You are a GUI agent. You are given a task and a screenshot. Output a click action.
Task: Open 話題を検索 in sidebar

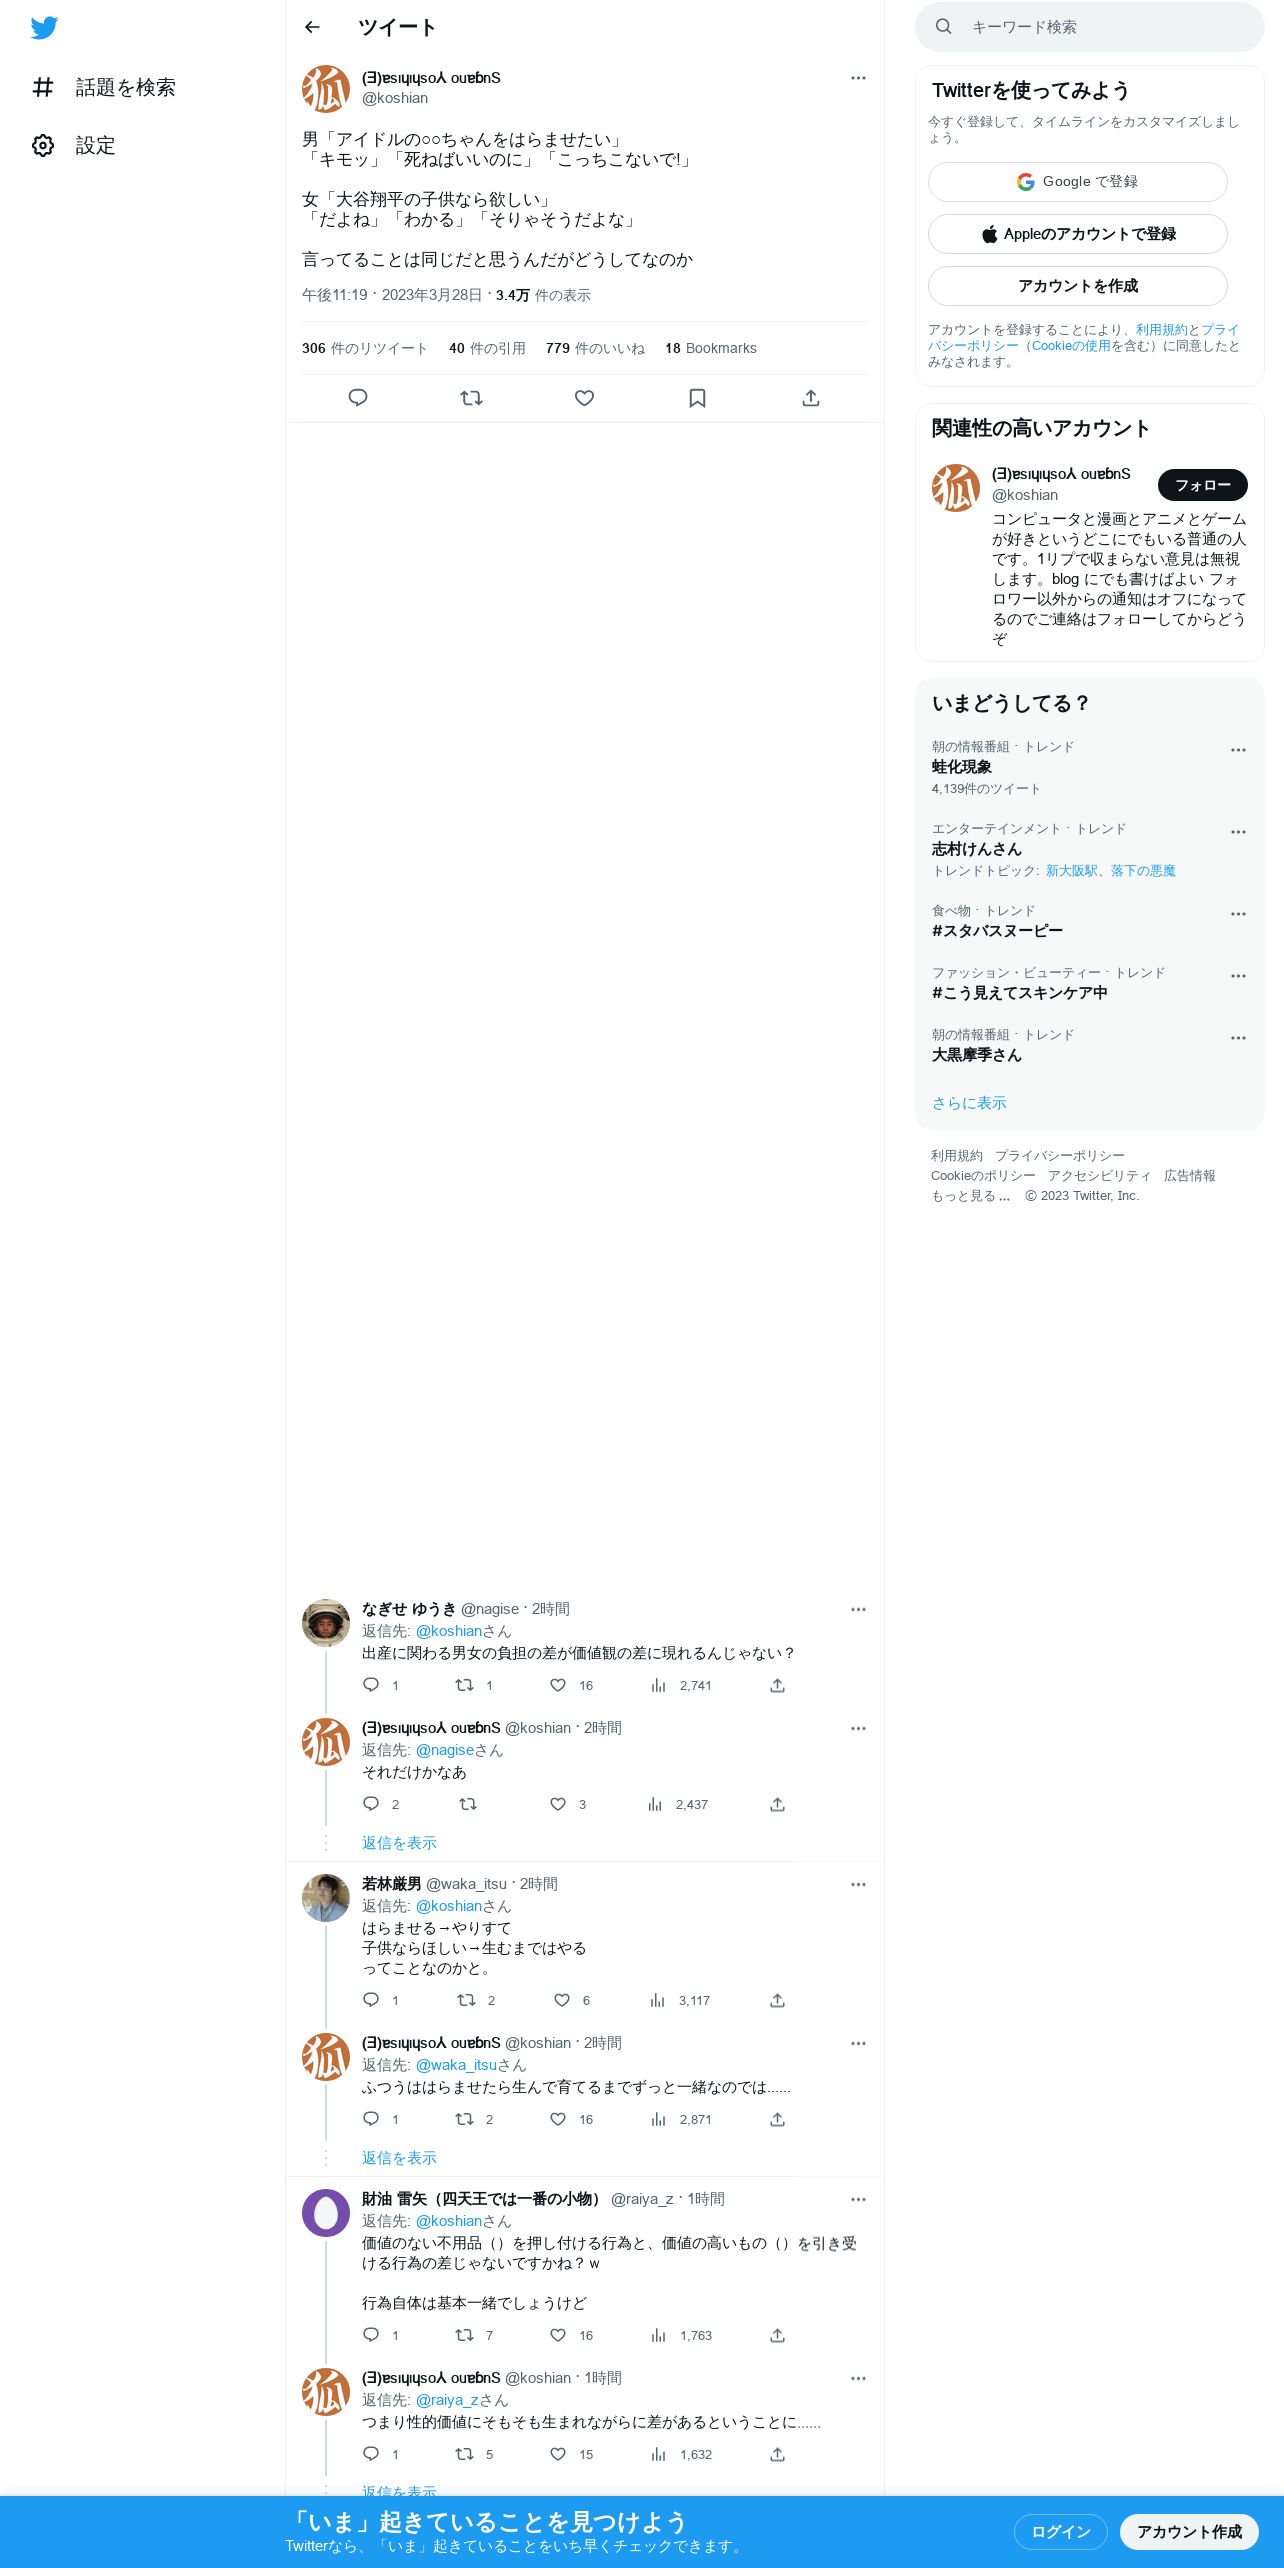pos(104,88)
